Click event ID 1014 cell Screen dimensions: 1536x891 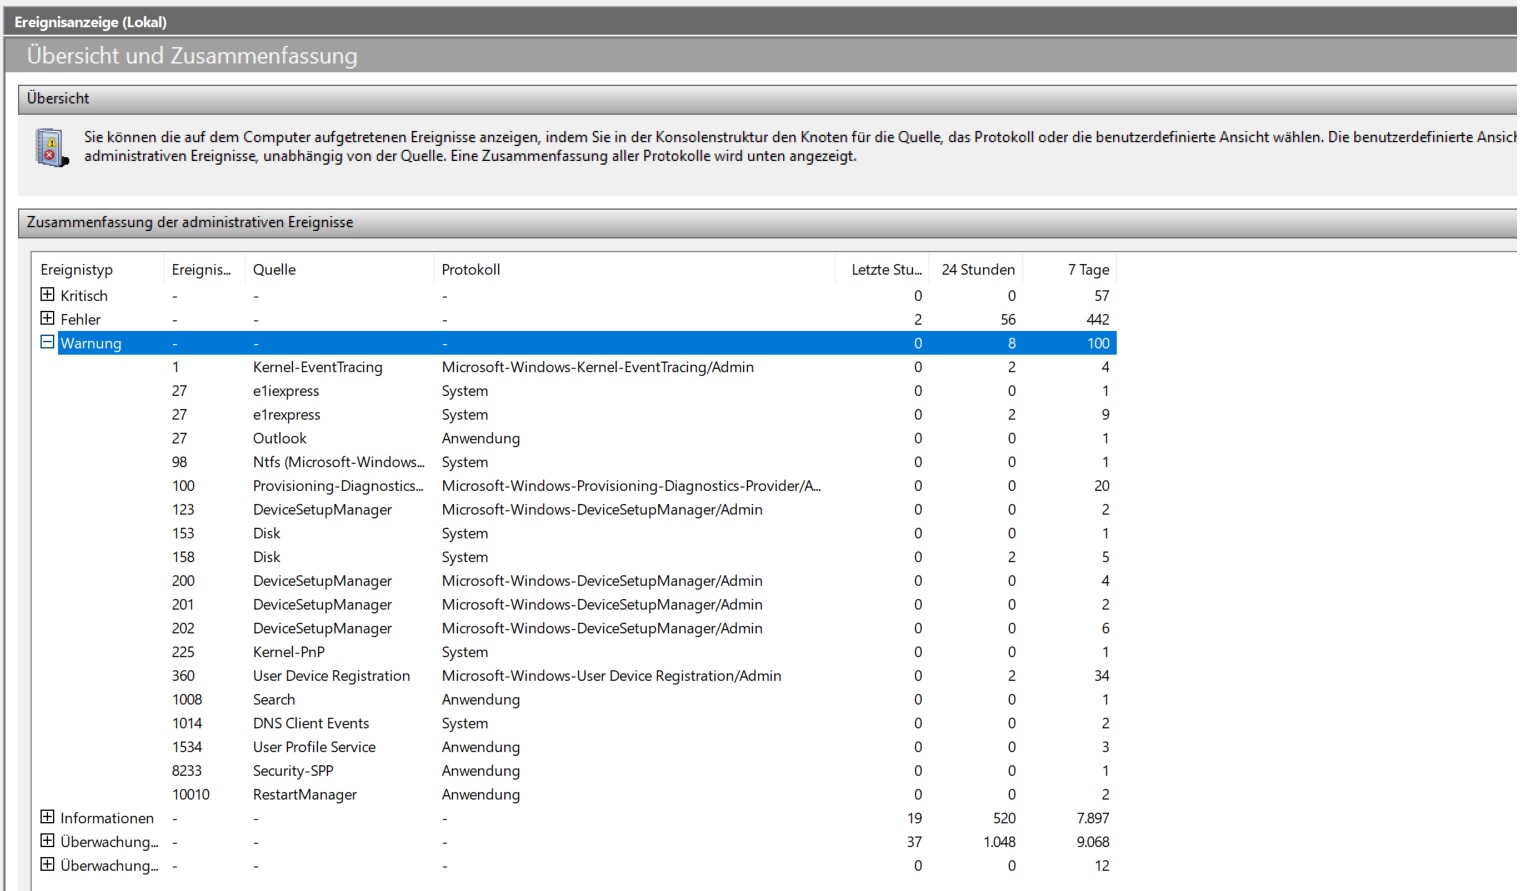[x=187, y=723]
